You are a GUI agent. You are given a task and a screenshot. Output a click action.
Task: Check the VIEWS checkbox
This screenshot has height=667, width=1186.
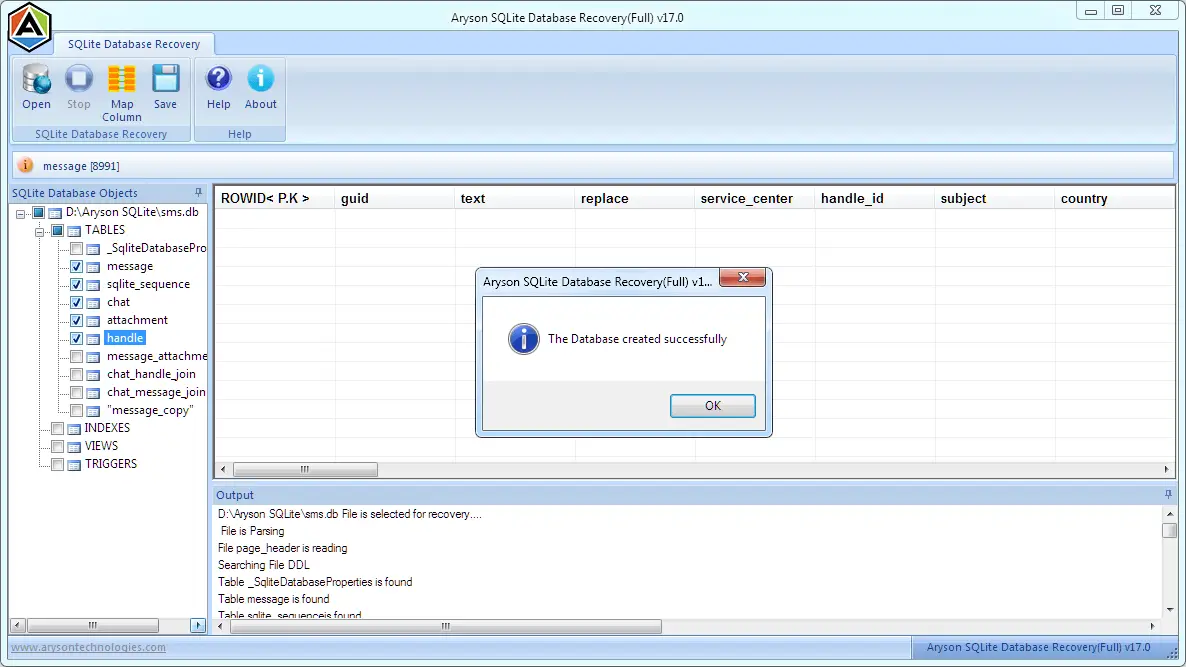tap(57, 446)
